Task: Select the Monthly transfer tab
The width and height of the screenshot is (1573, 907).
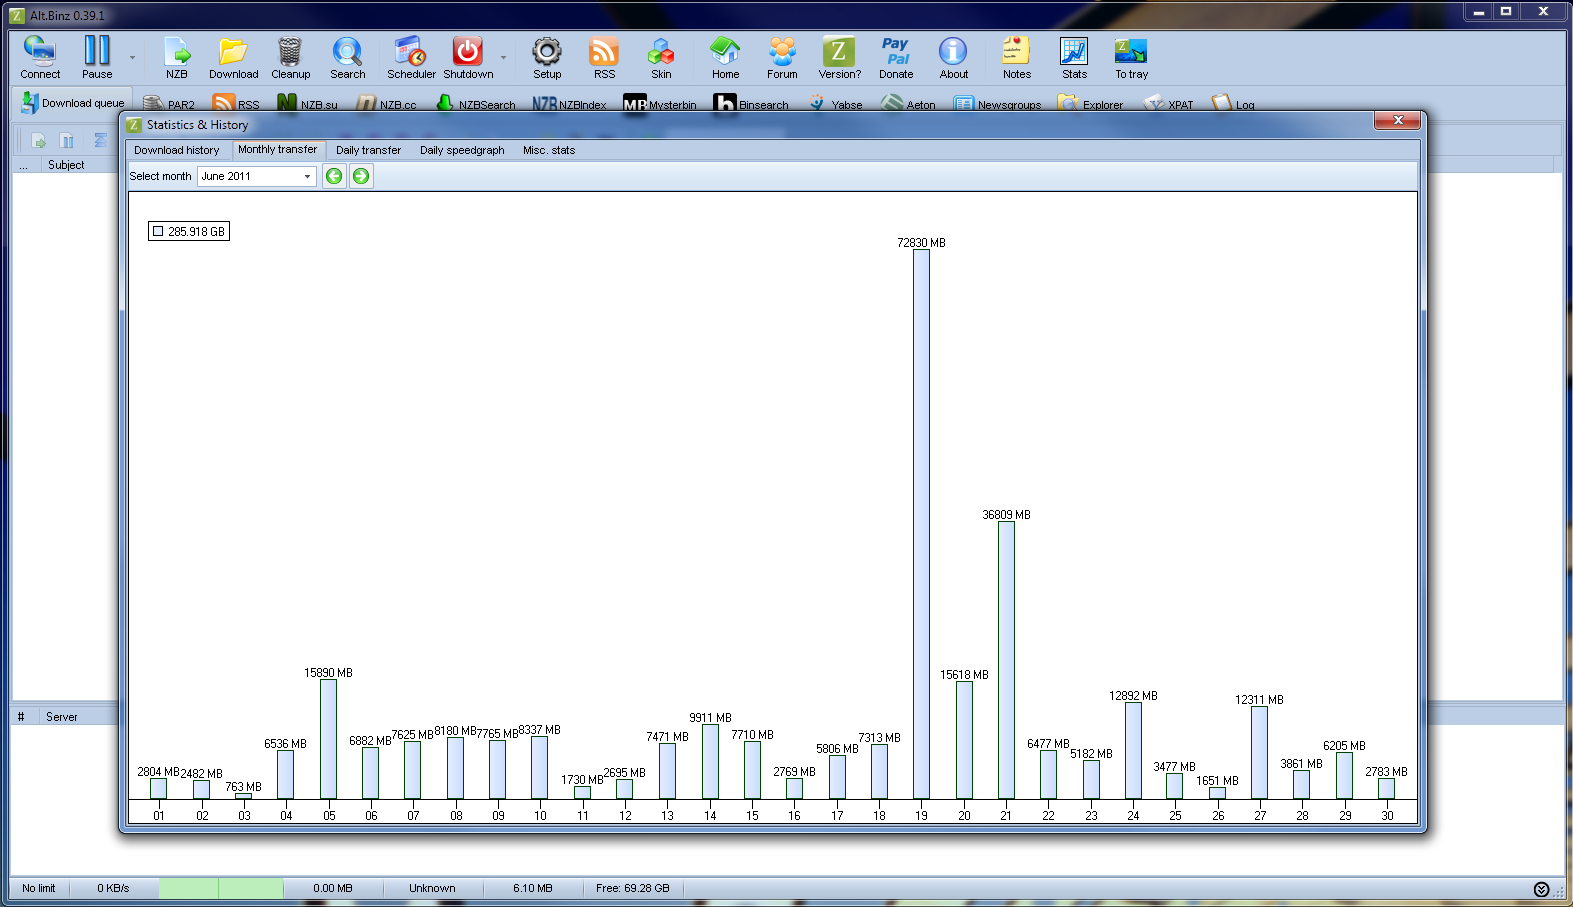Action: point(278,150)
